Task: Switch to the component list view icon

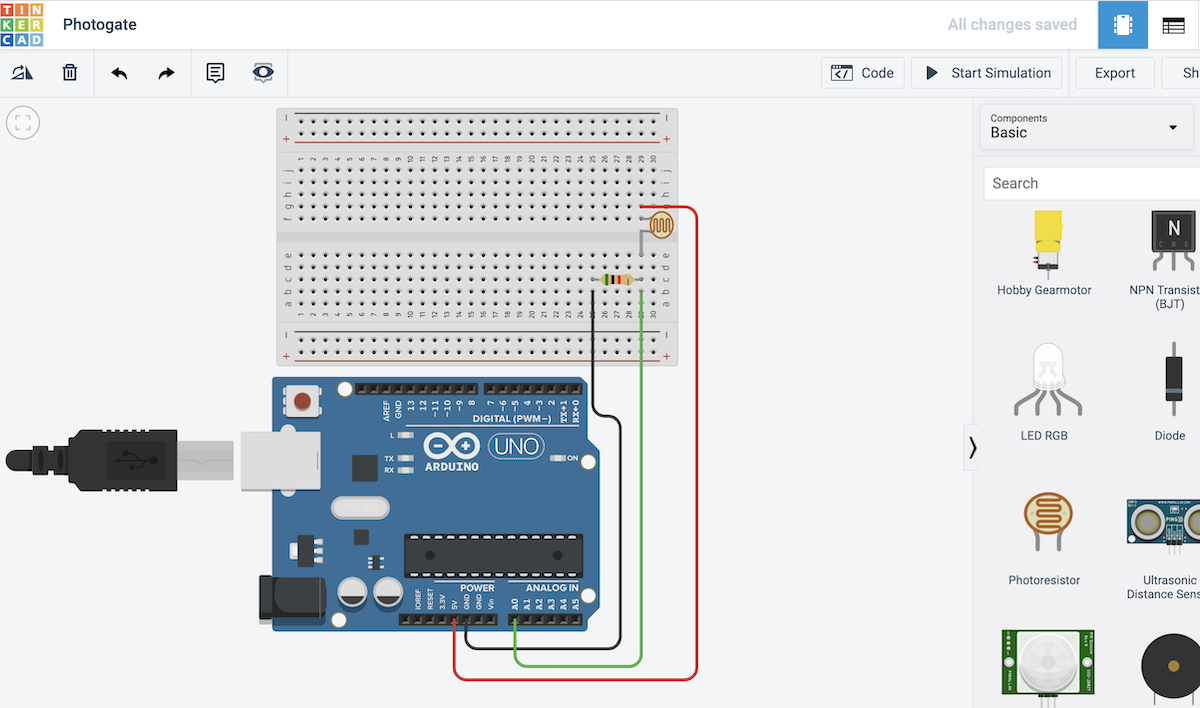Action: click(1171, 24)
